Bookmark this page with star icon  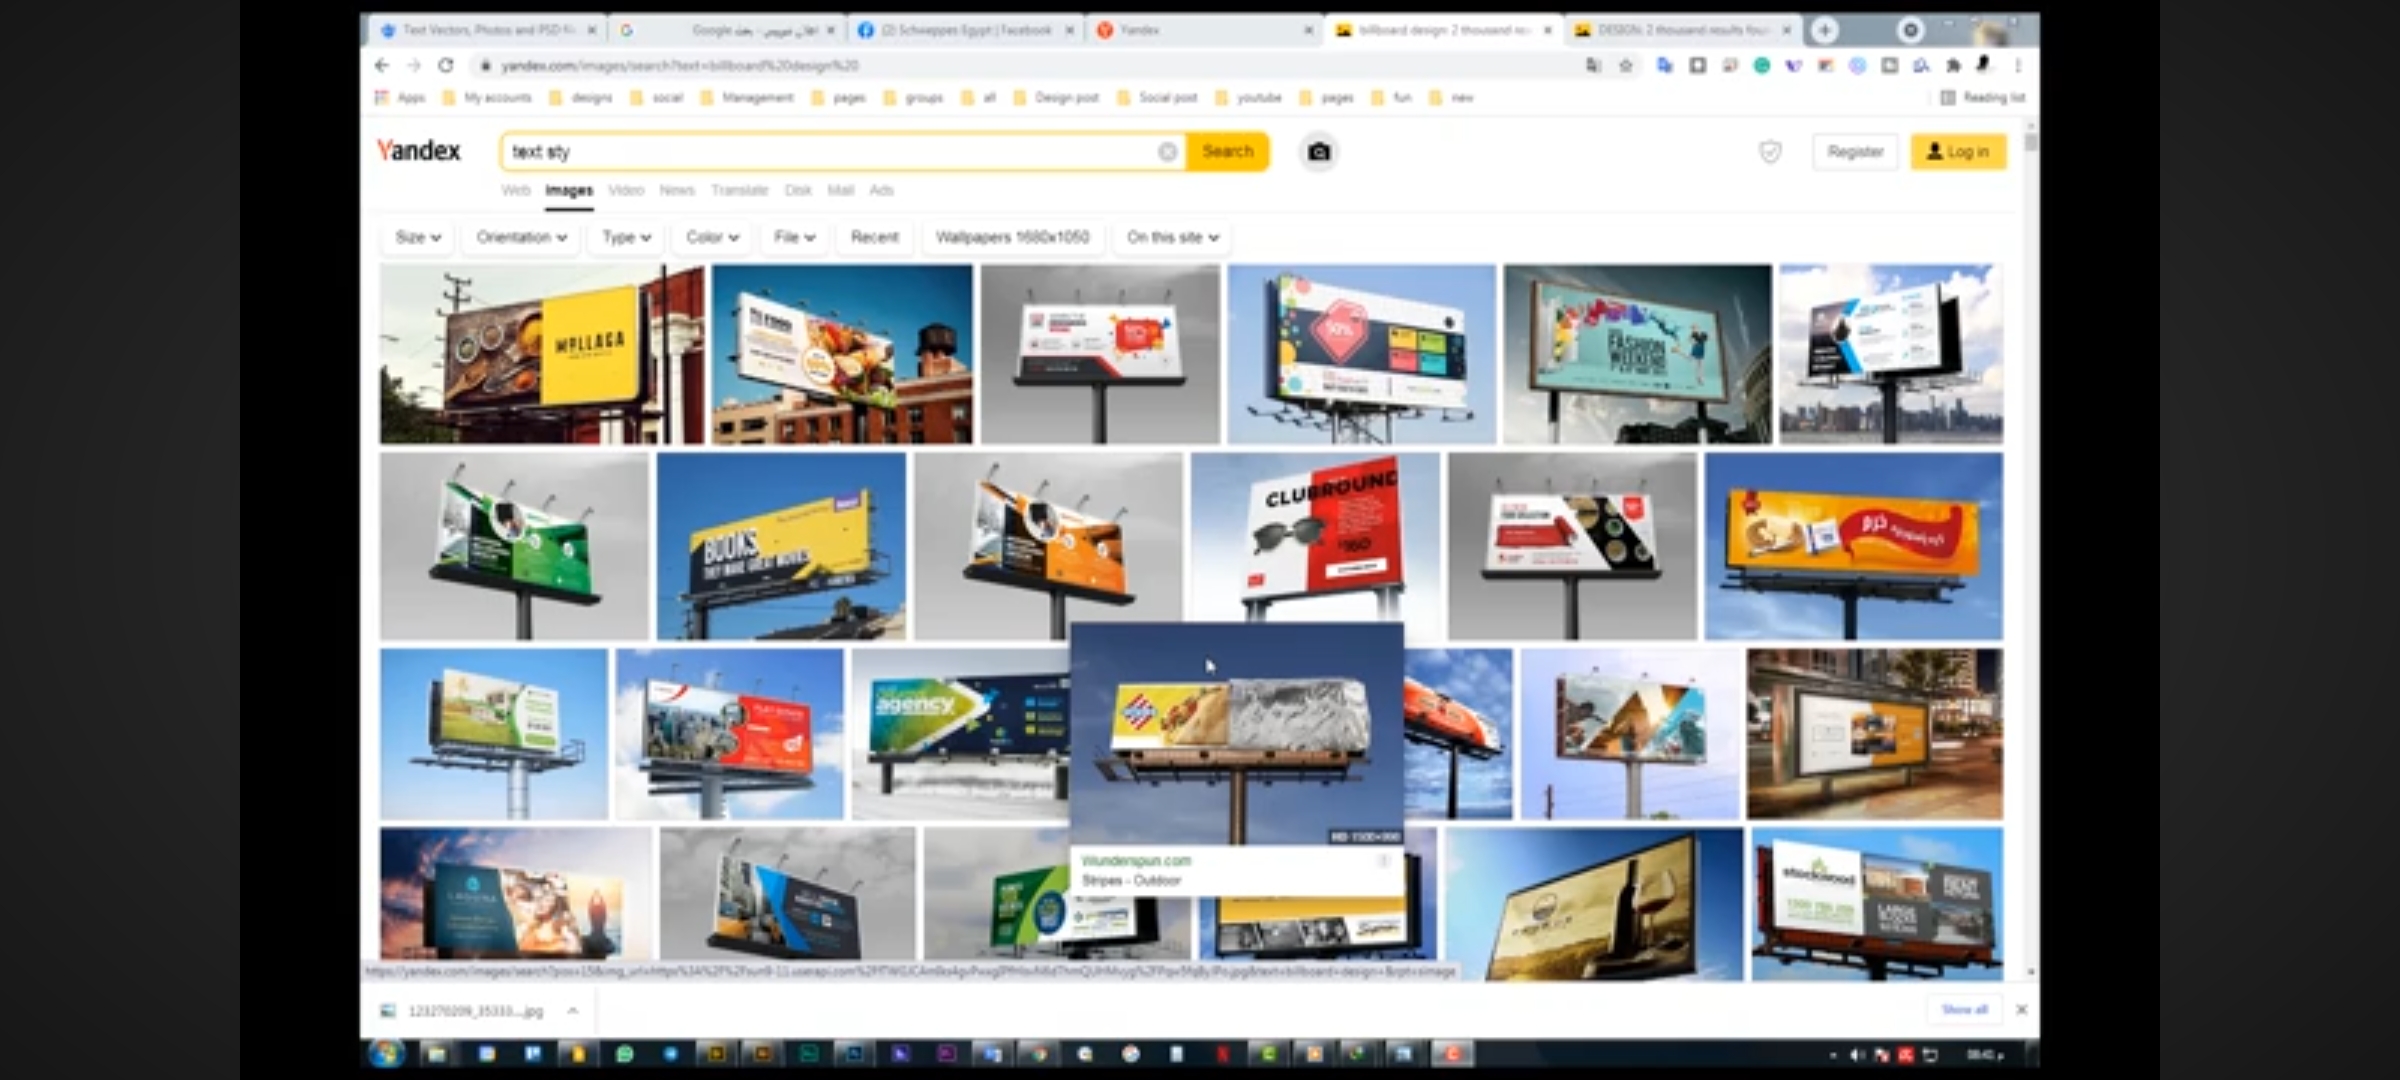click(1626, 66)
